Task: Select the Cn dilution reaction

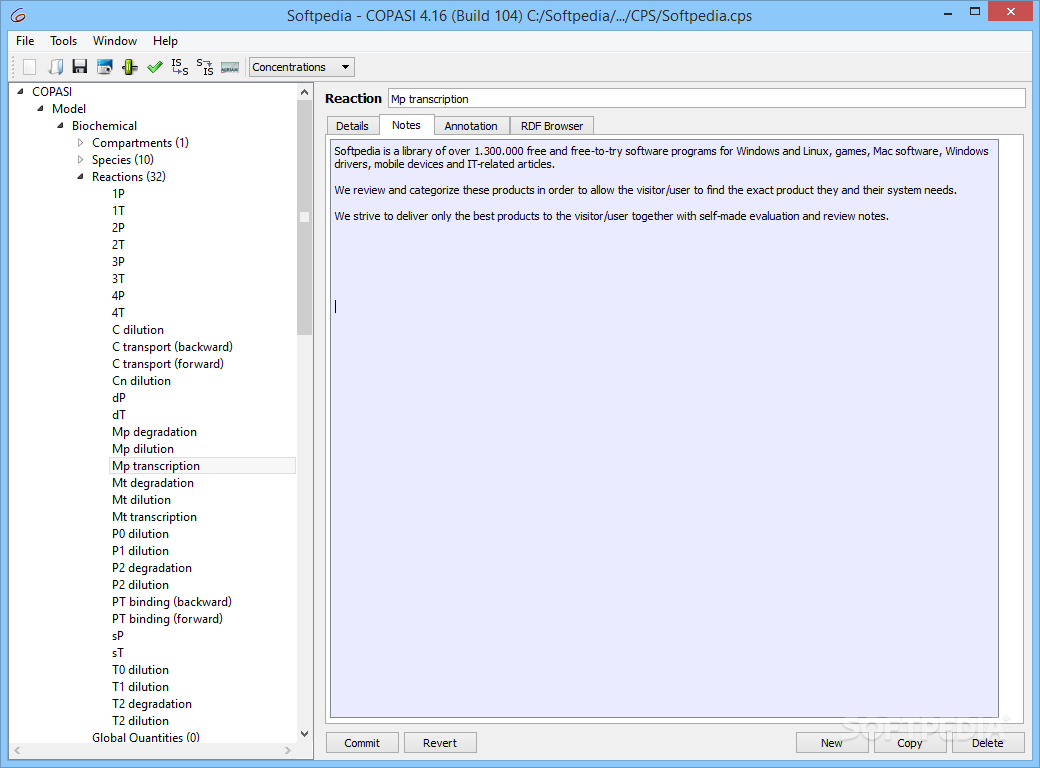Action: pyautogui.click(x=141, y=381)
